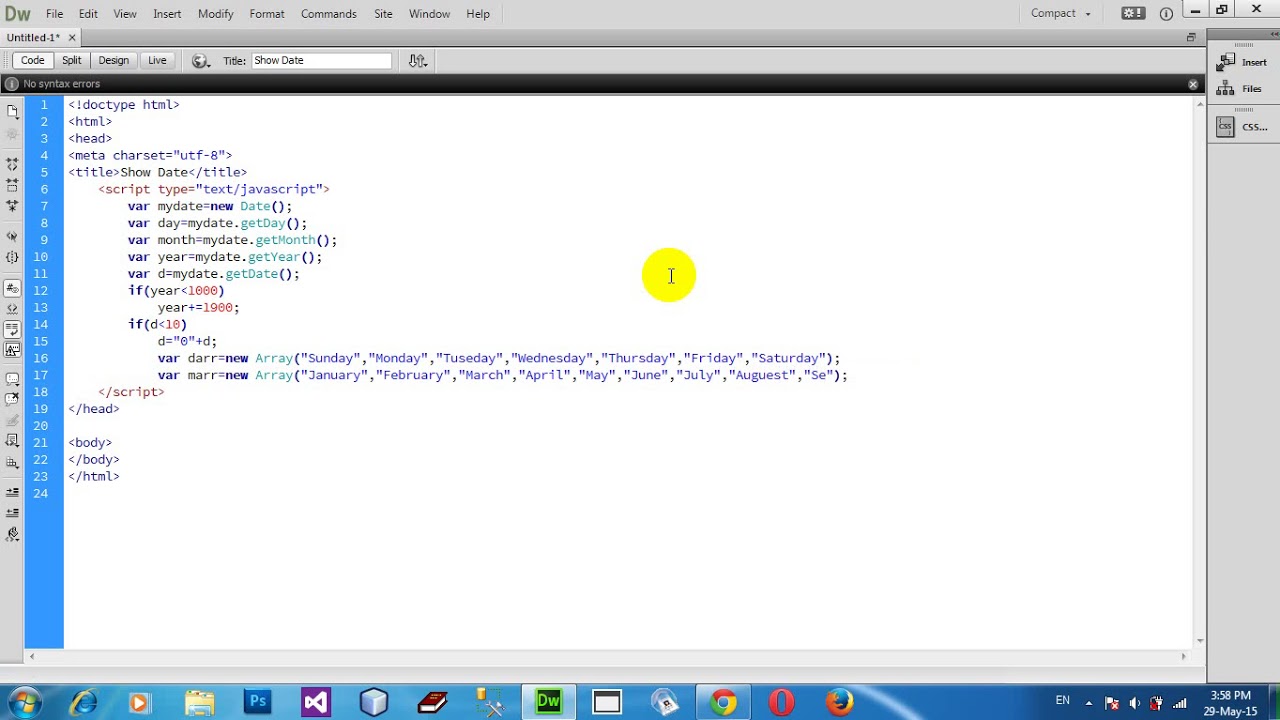
Task: Click Apply Comment icon
Action: click(x=12, y=379)
